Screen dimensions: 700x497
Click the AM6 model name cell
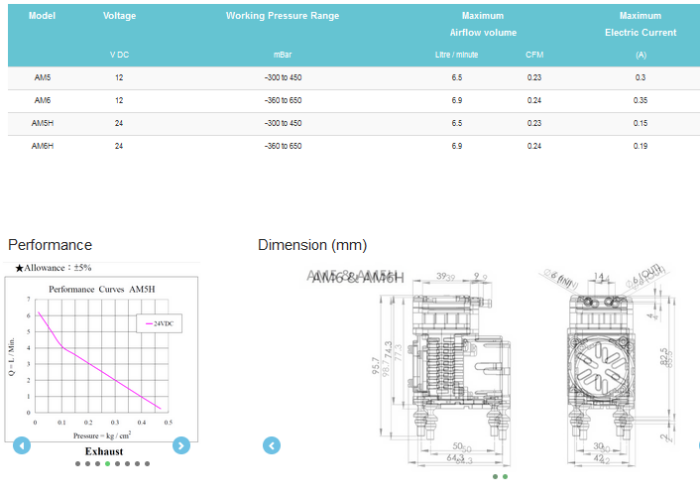[42, 100]
